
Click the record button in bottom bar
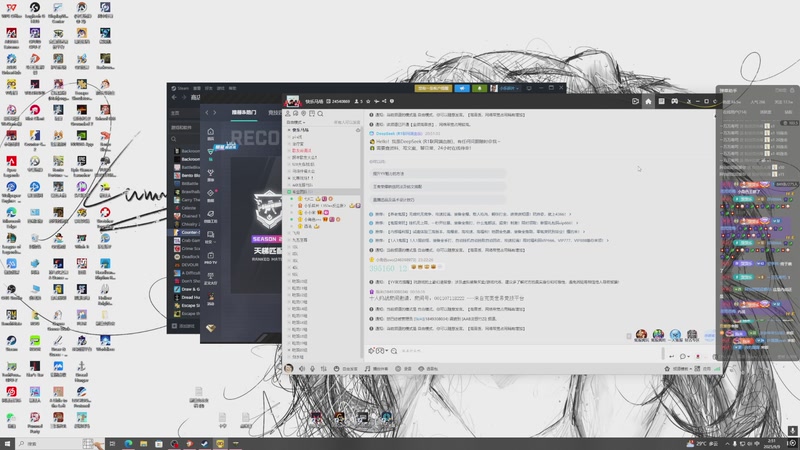pos(403,368)
